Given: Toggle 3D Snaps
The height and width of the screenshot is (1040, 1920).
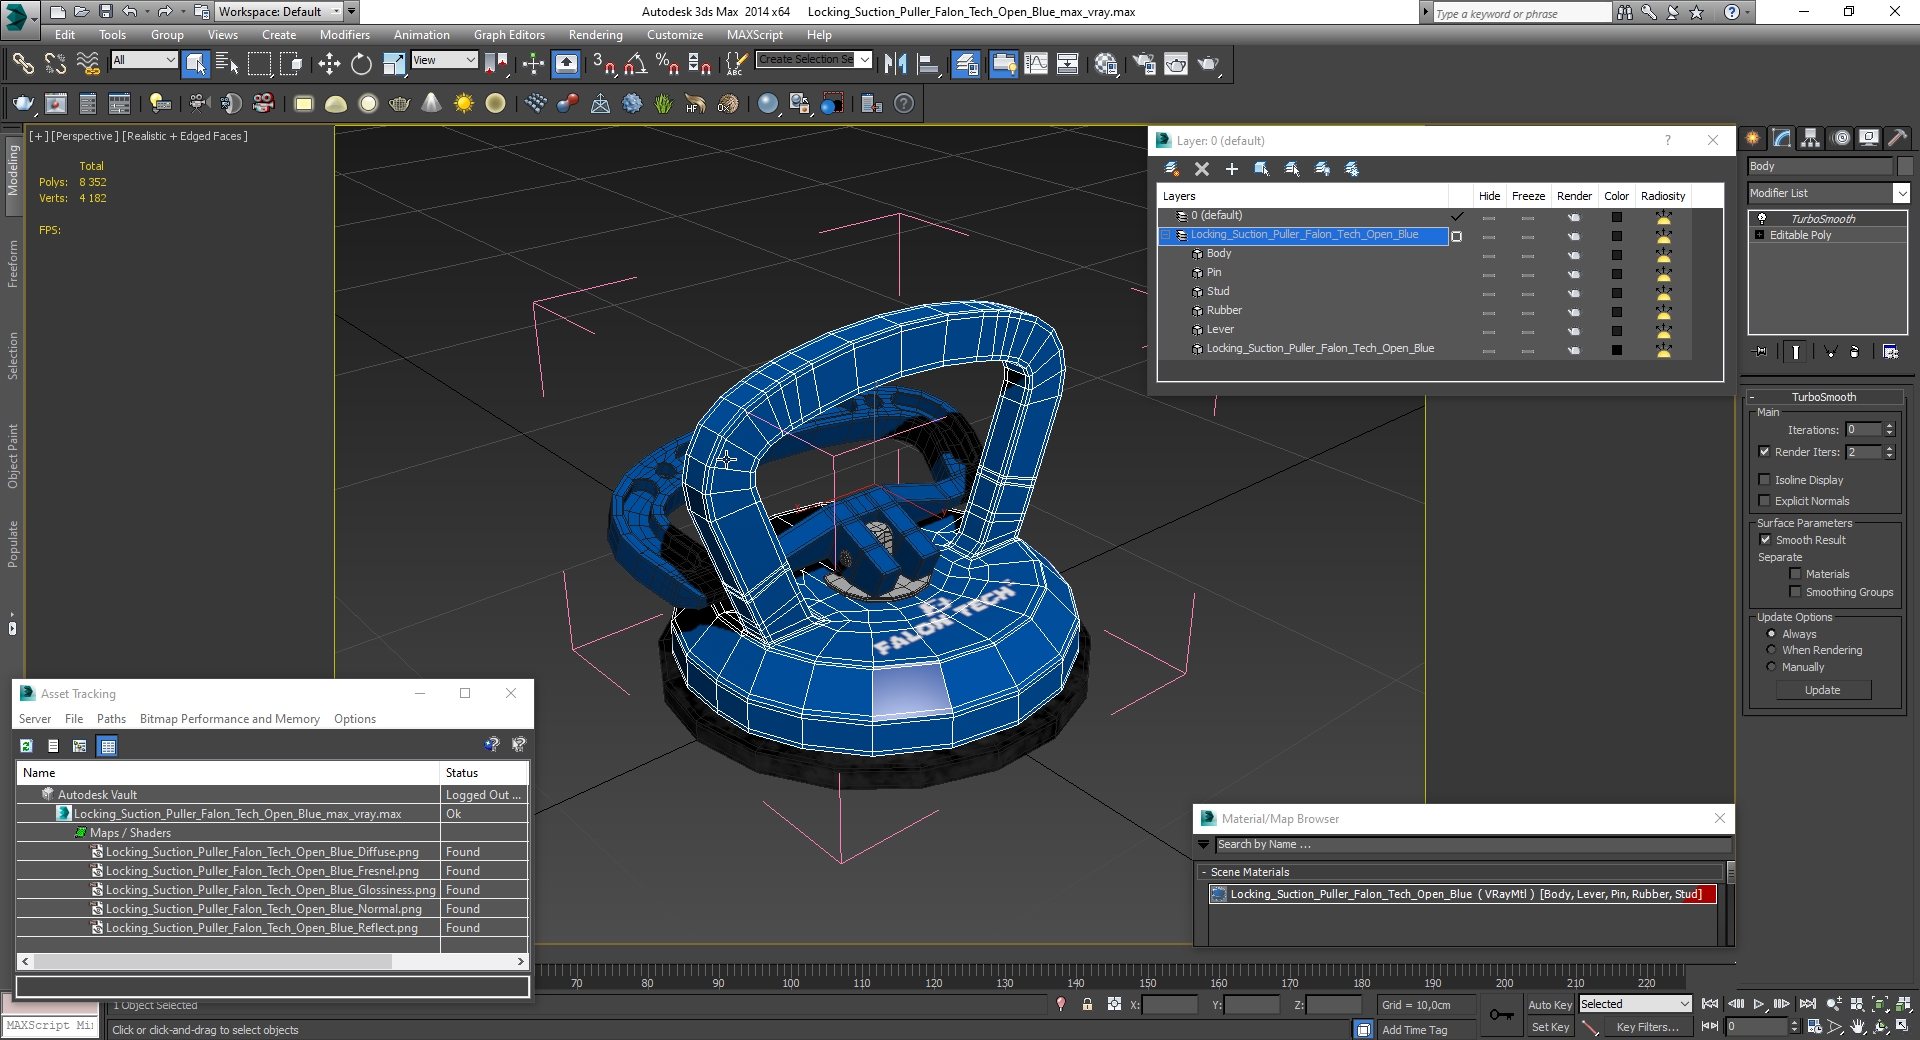Looking at the screenshot, I should pos(603,64).
